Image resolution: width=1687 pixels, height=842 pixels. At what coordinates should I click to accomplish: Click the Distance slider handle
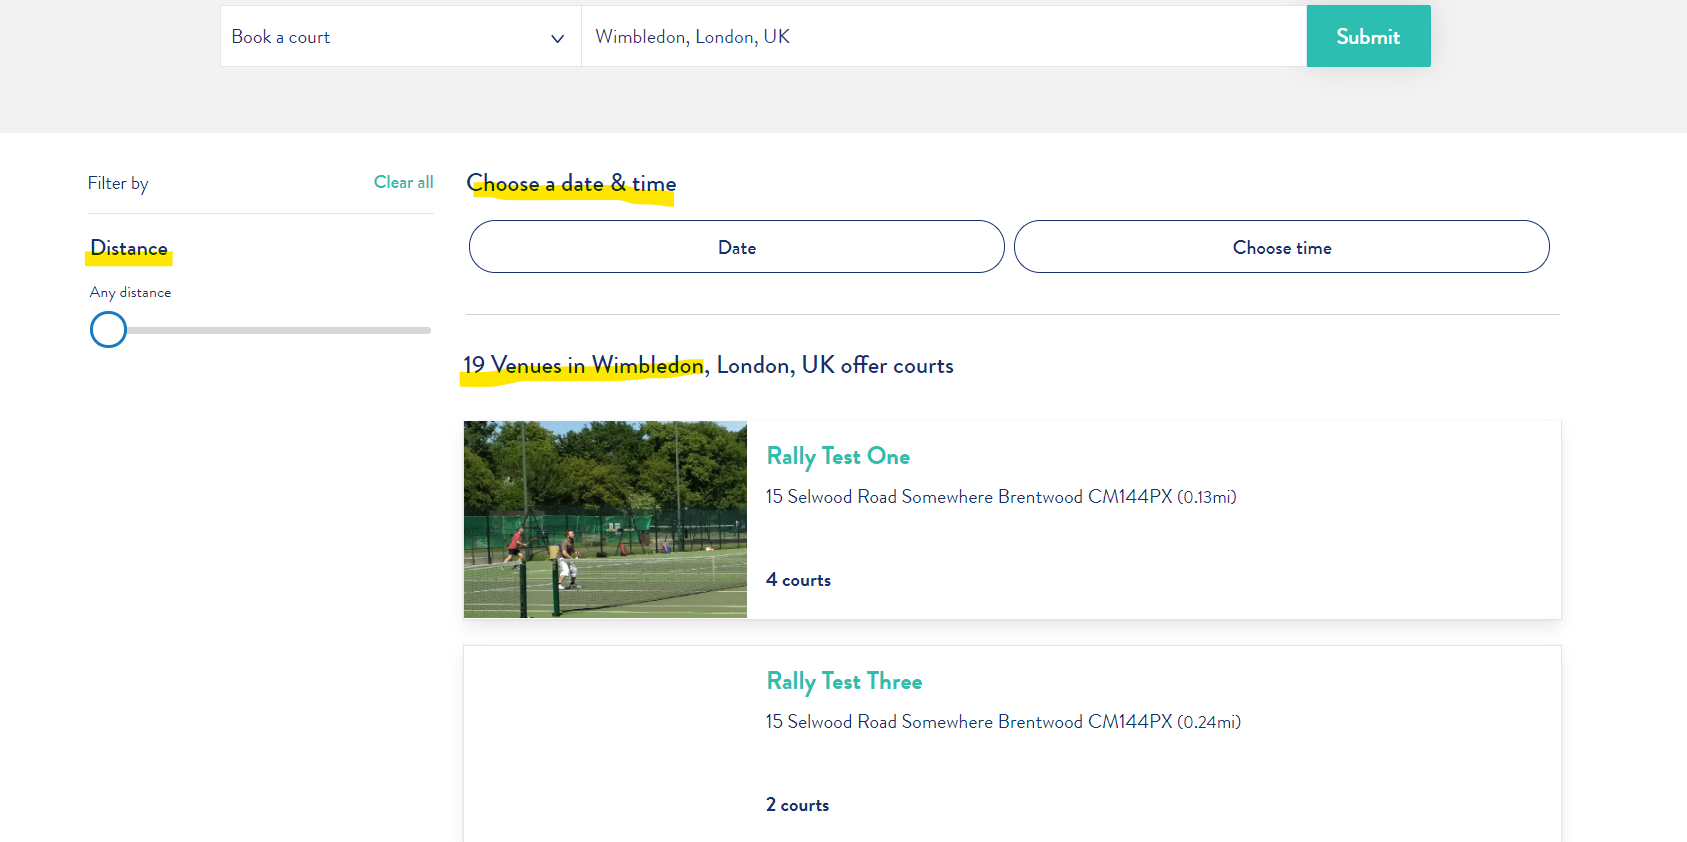108,329
